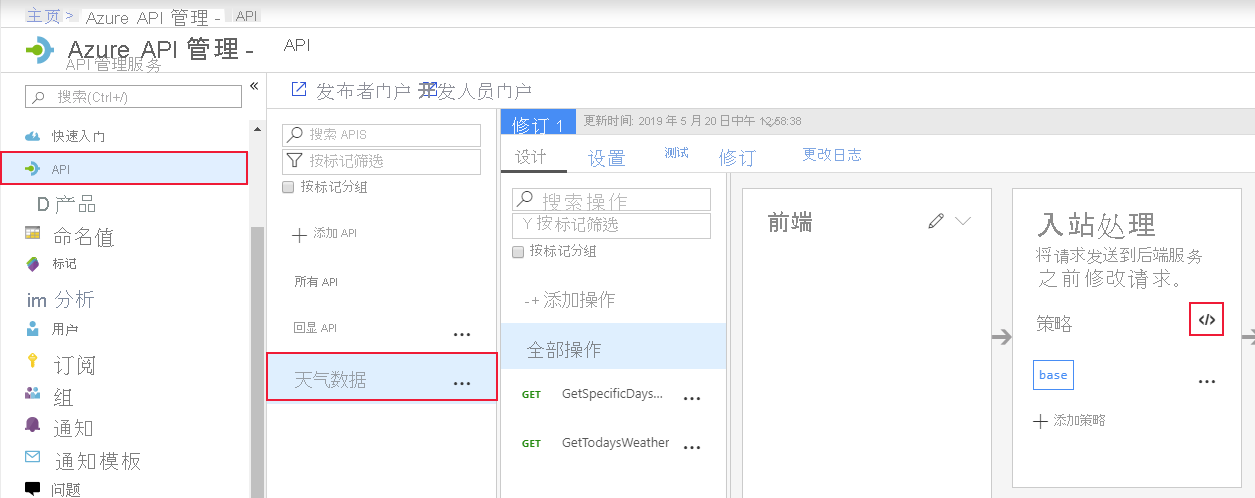Screen dimensions: 1255x498
Task: Click 添加操作
Action: pos(579,300)
